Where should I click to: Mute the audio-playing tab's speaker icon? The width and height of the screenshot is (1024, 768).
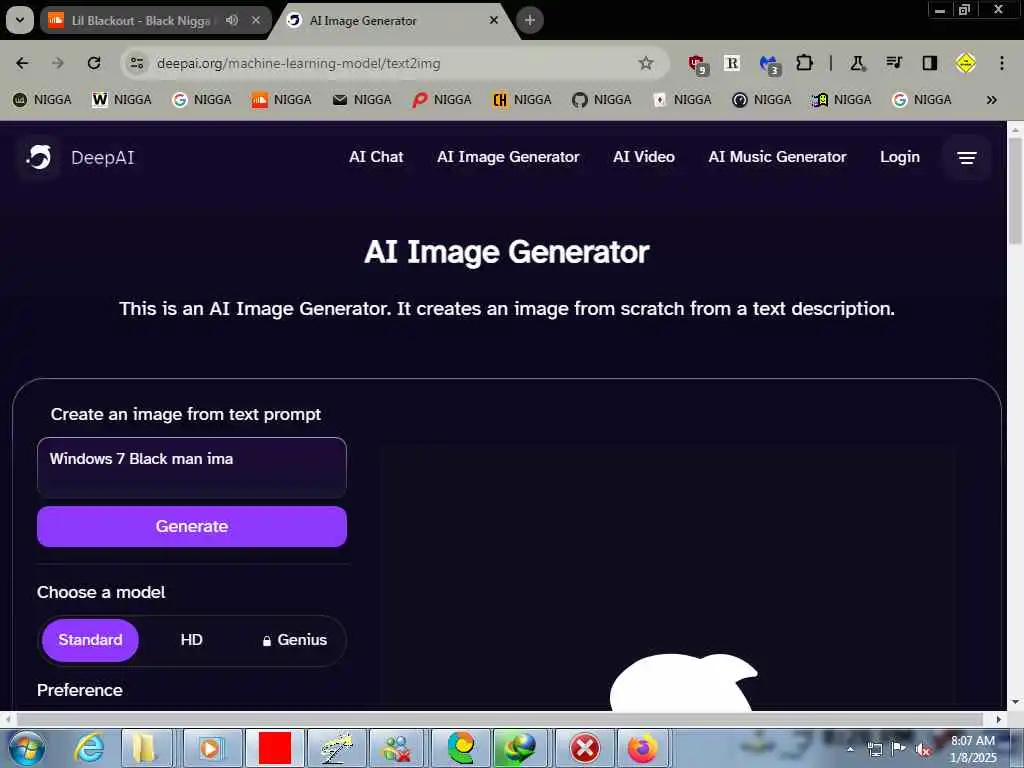click(x=232, y=20)
